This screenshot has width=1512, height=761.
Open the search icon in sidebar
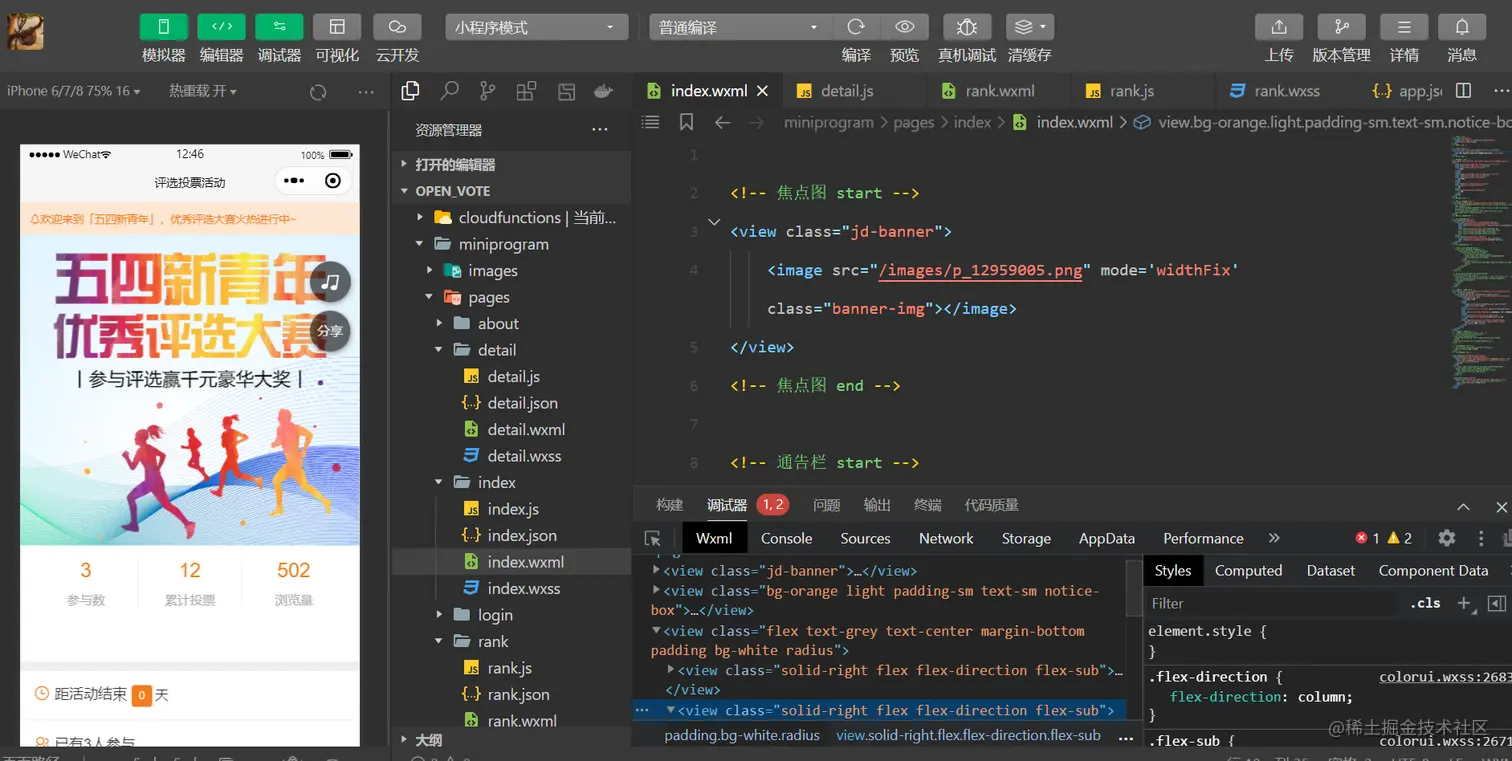click(x=450, y=91)
